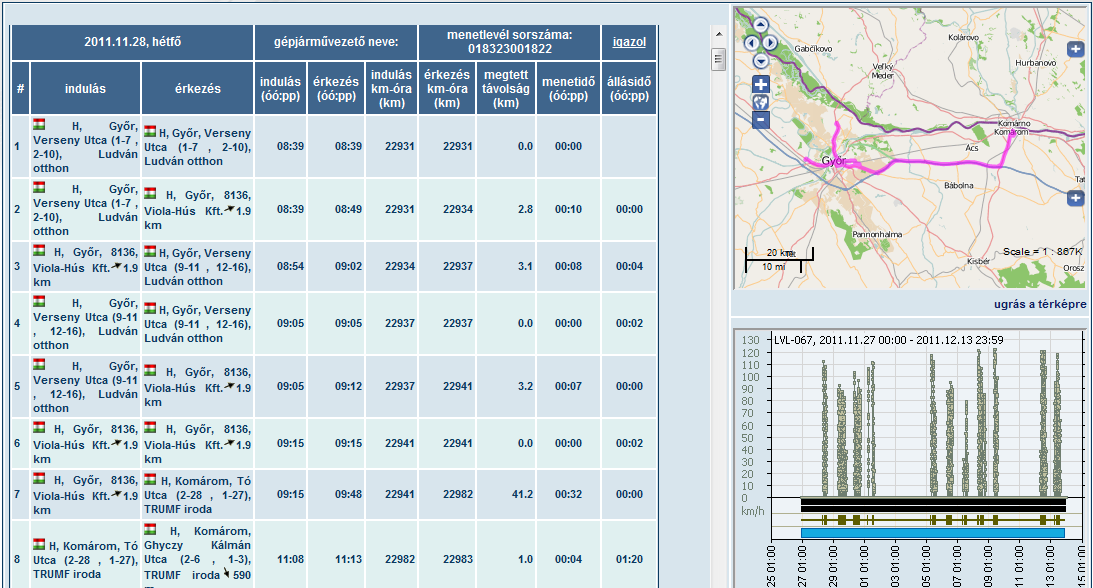Follow the 'ugrás a térképre' link

pos(1040,304)
